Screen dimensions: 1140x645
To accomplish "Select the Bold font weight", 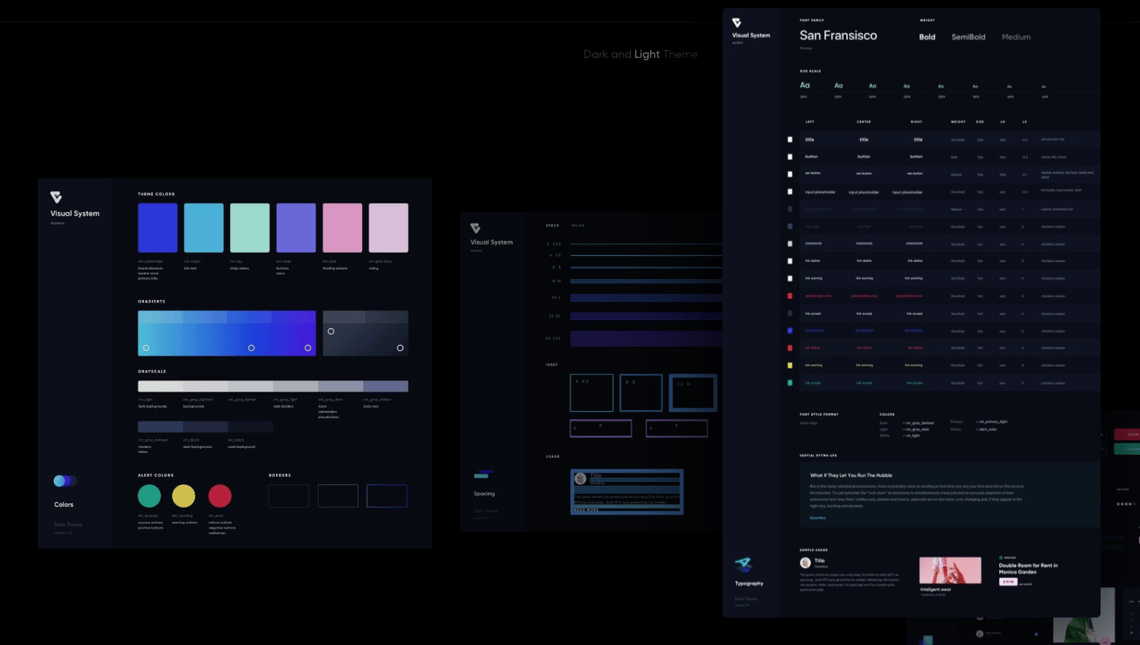I will 927,37.
